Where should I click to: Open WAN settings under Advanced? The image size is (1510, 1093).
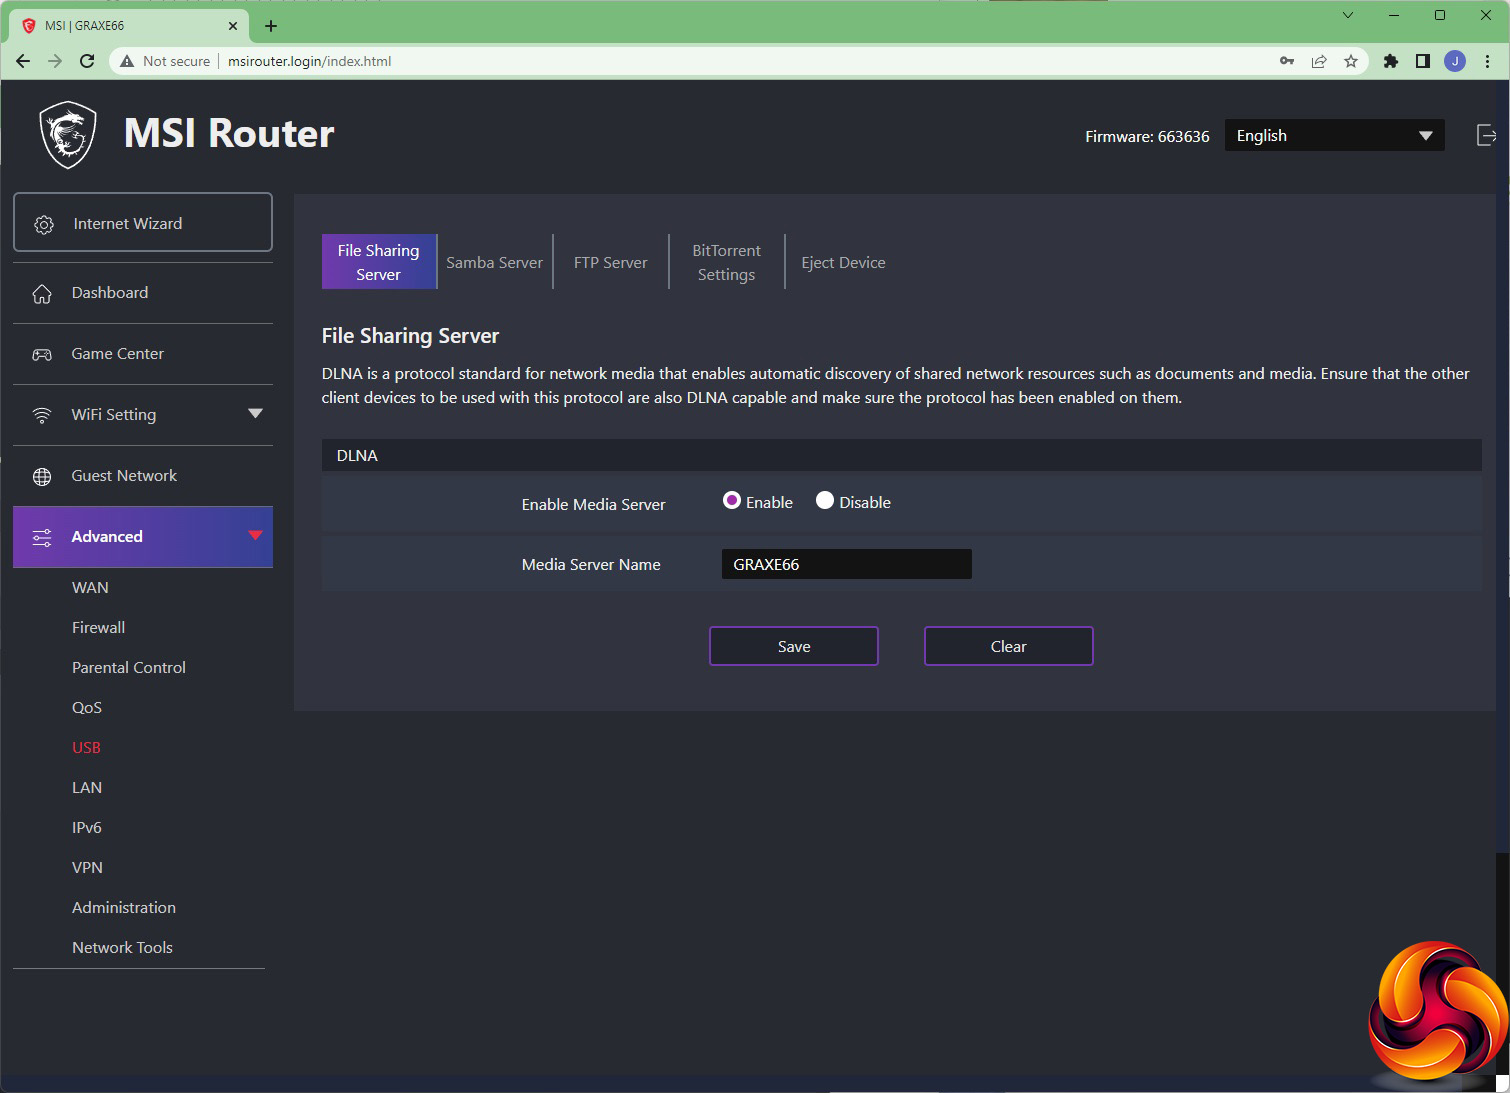(x=90, y=588)
